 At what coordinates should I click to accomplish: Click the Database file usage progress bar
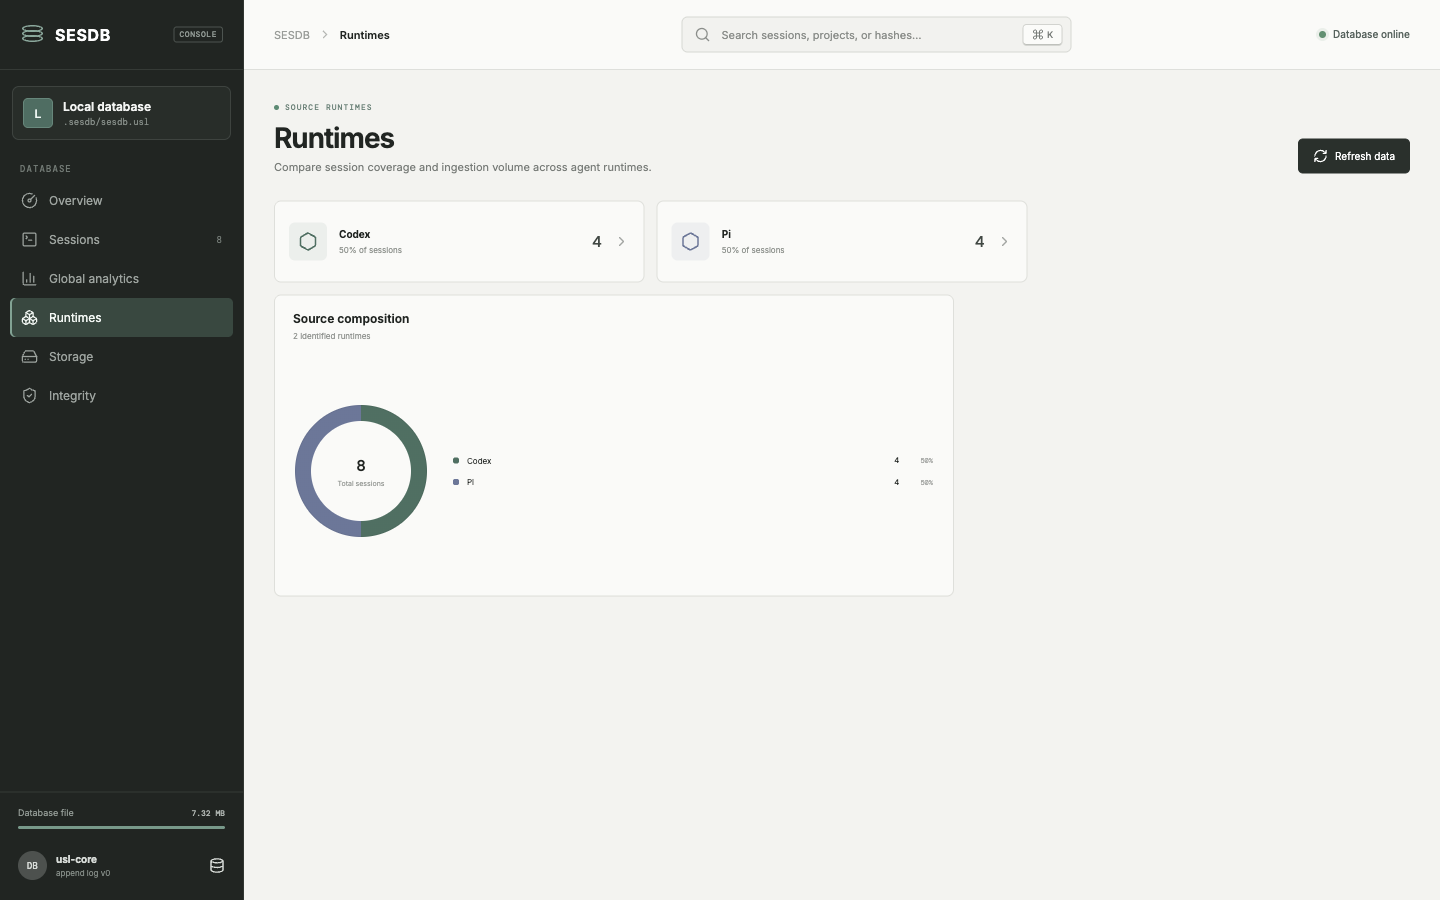(x=121, y=827)
